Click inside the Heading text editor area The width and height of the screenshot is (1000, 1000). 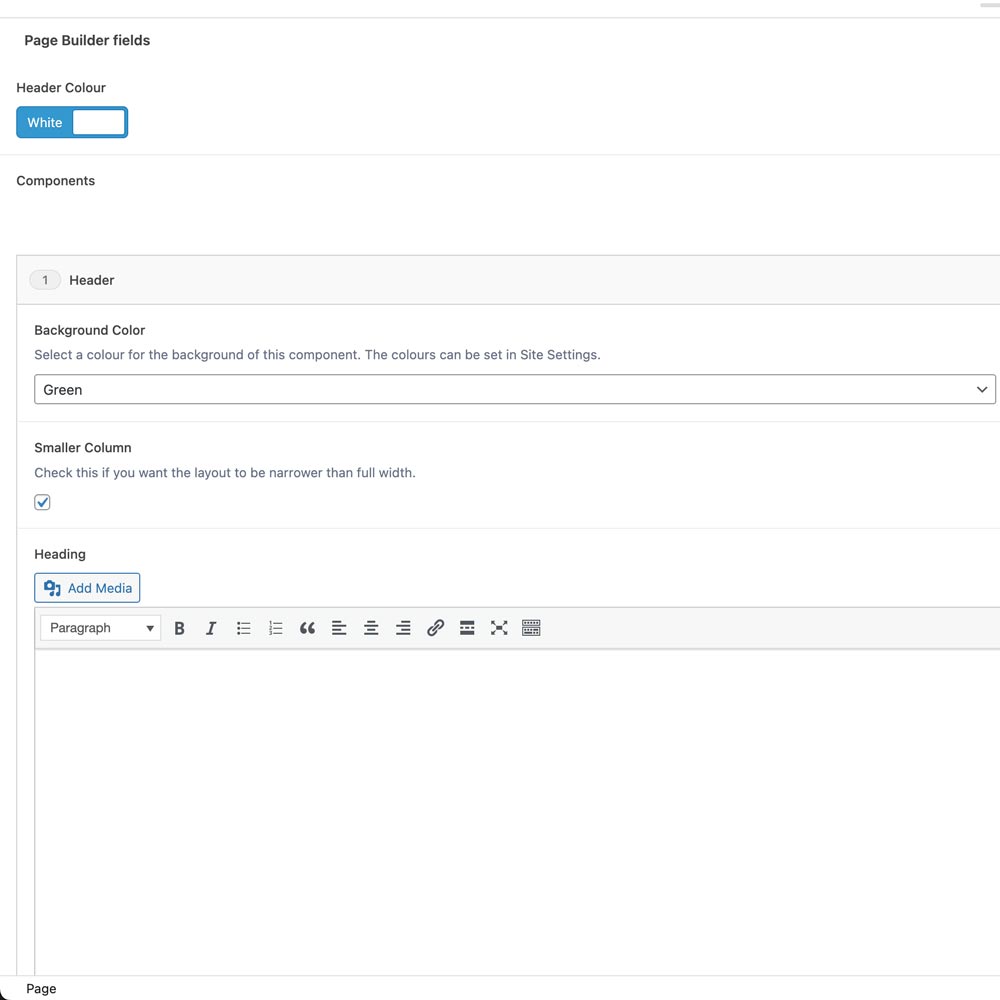pos(500,800)
